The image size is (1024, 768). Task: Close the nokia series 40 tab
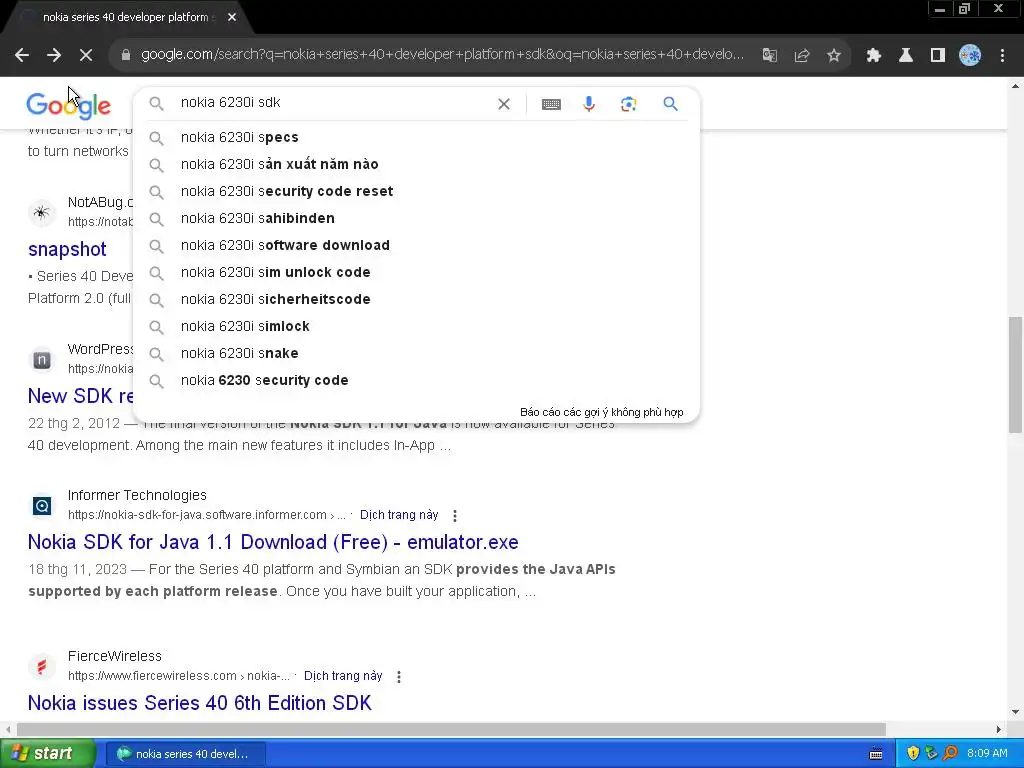(232, 17)
